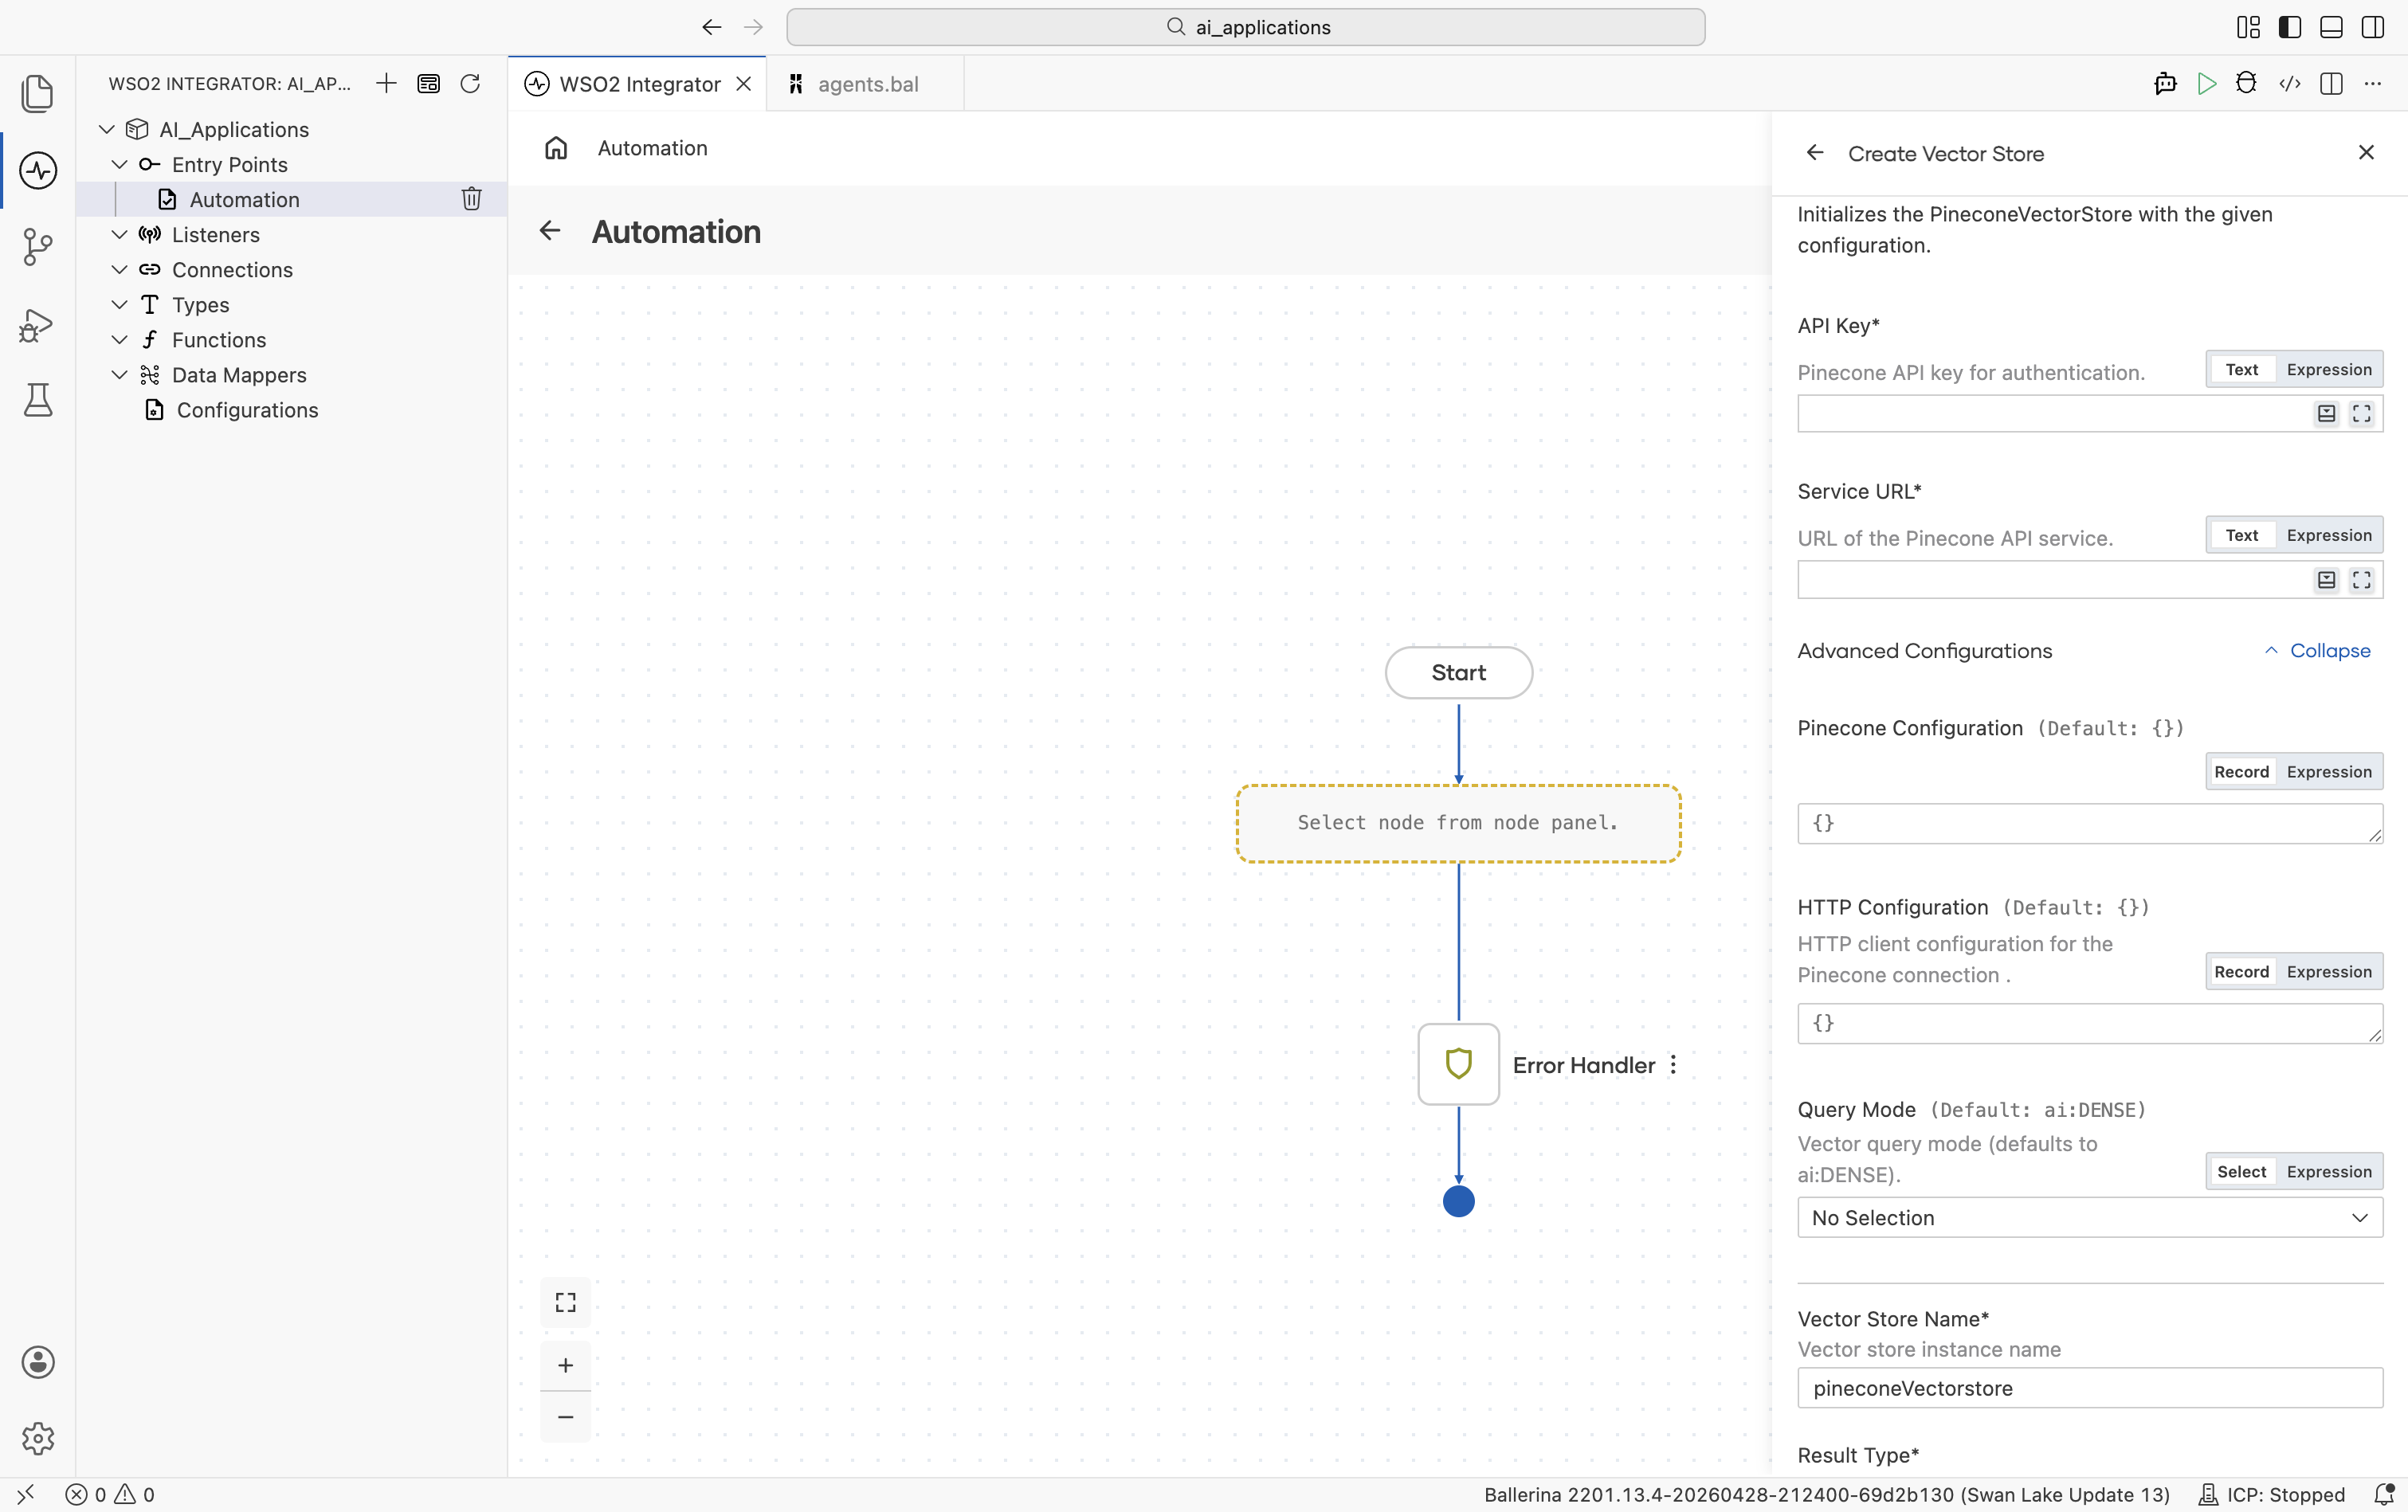Collapse the Advanced Configurations section

click(2317, 650)
